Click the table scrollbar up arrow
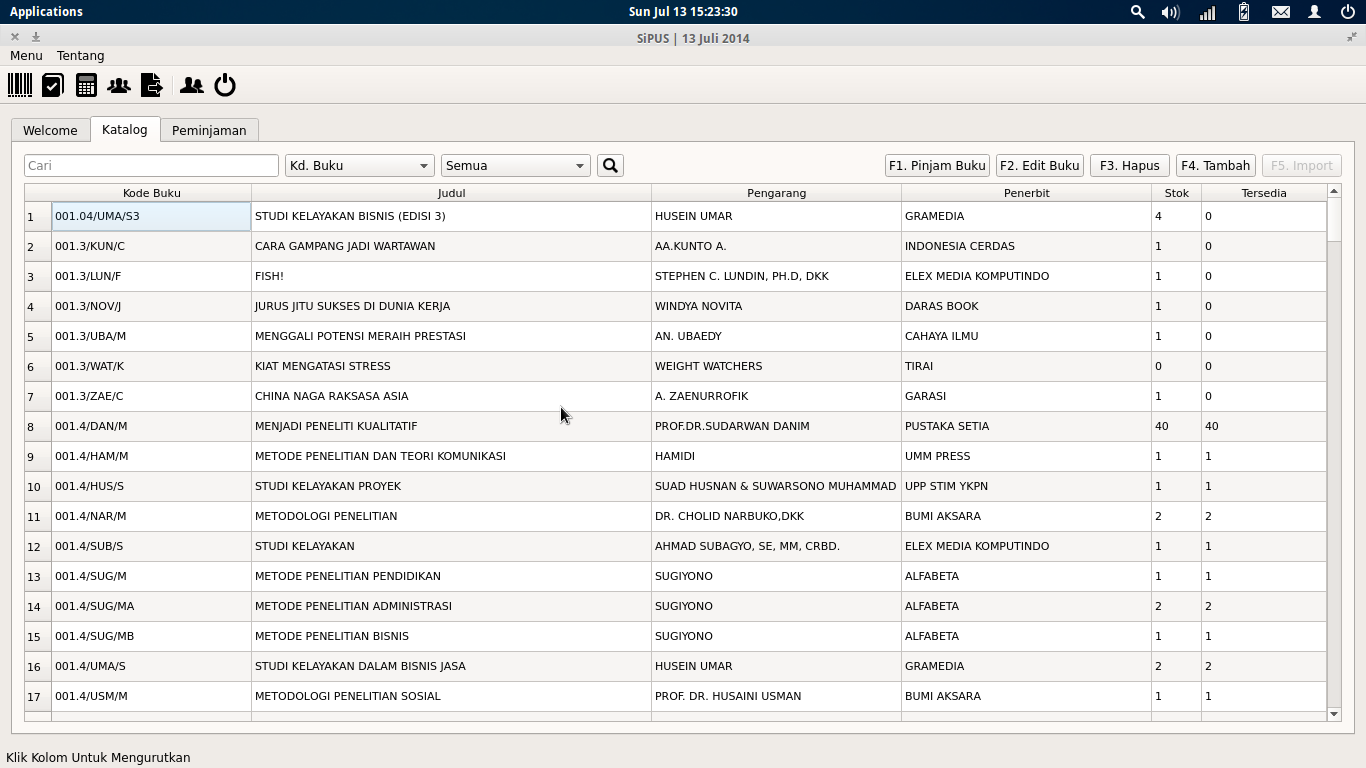The width and height of the screenshot is (1366, 768). point(1334,191)
